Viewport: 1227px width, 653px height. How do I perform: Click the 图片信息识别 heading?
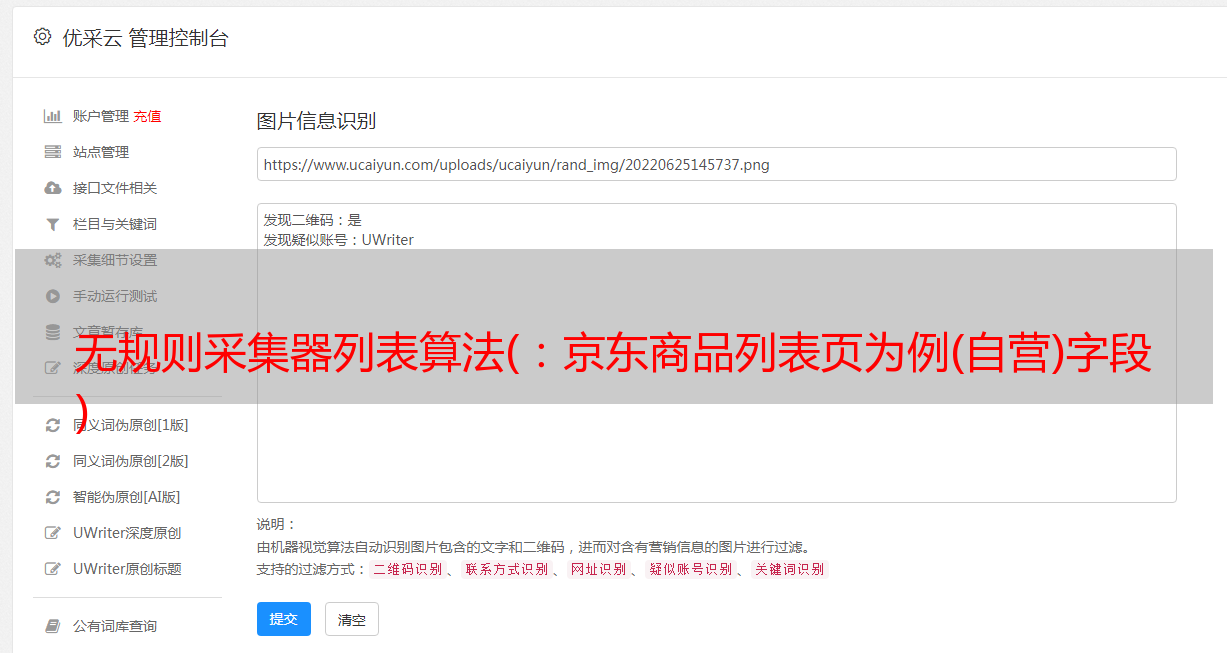coord(316,121)
